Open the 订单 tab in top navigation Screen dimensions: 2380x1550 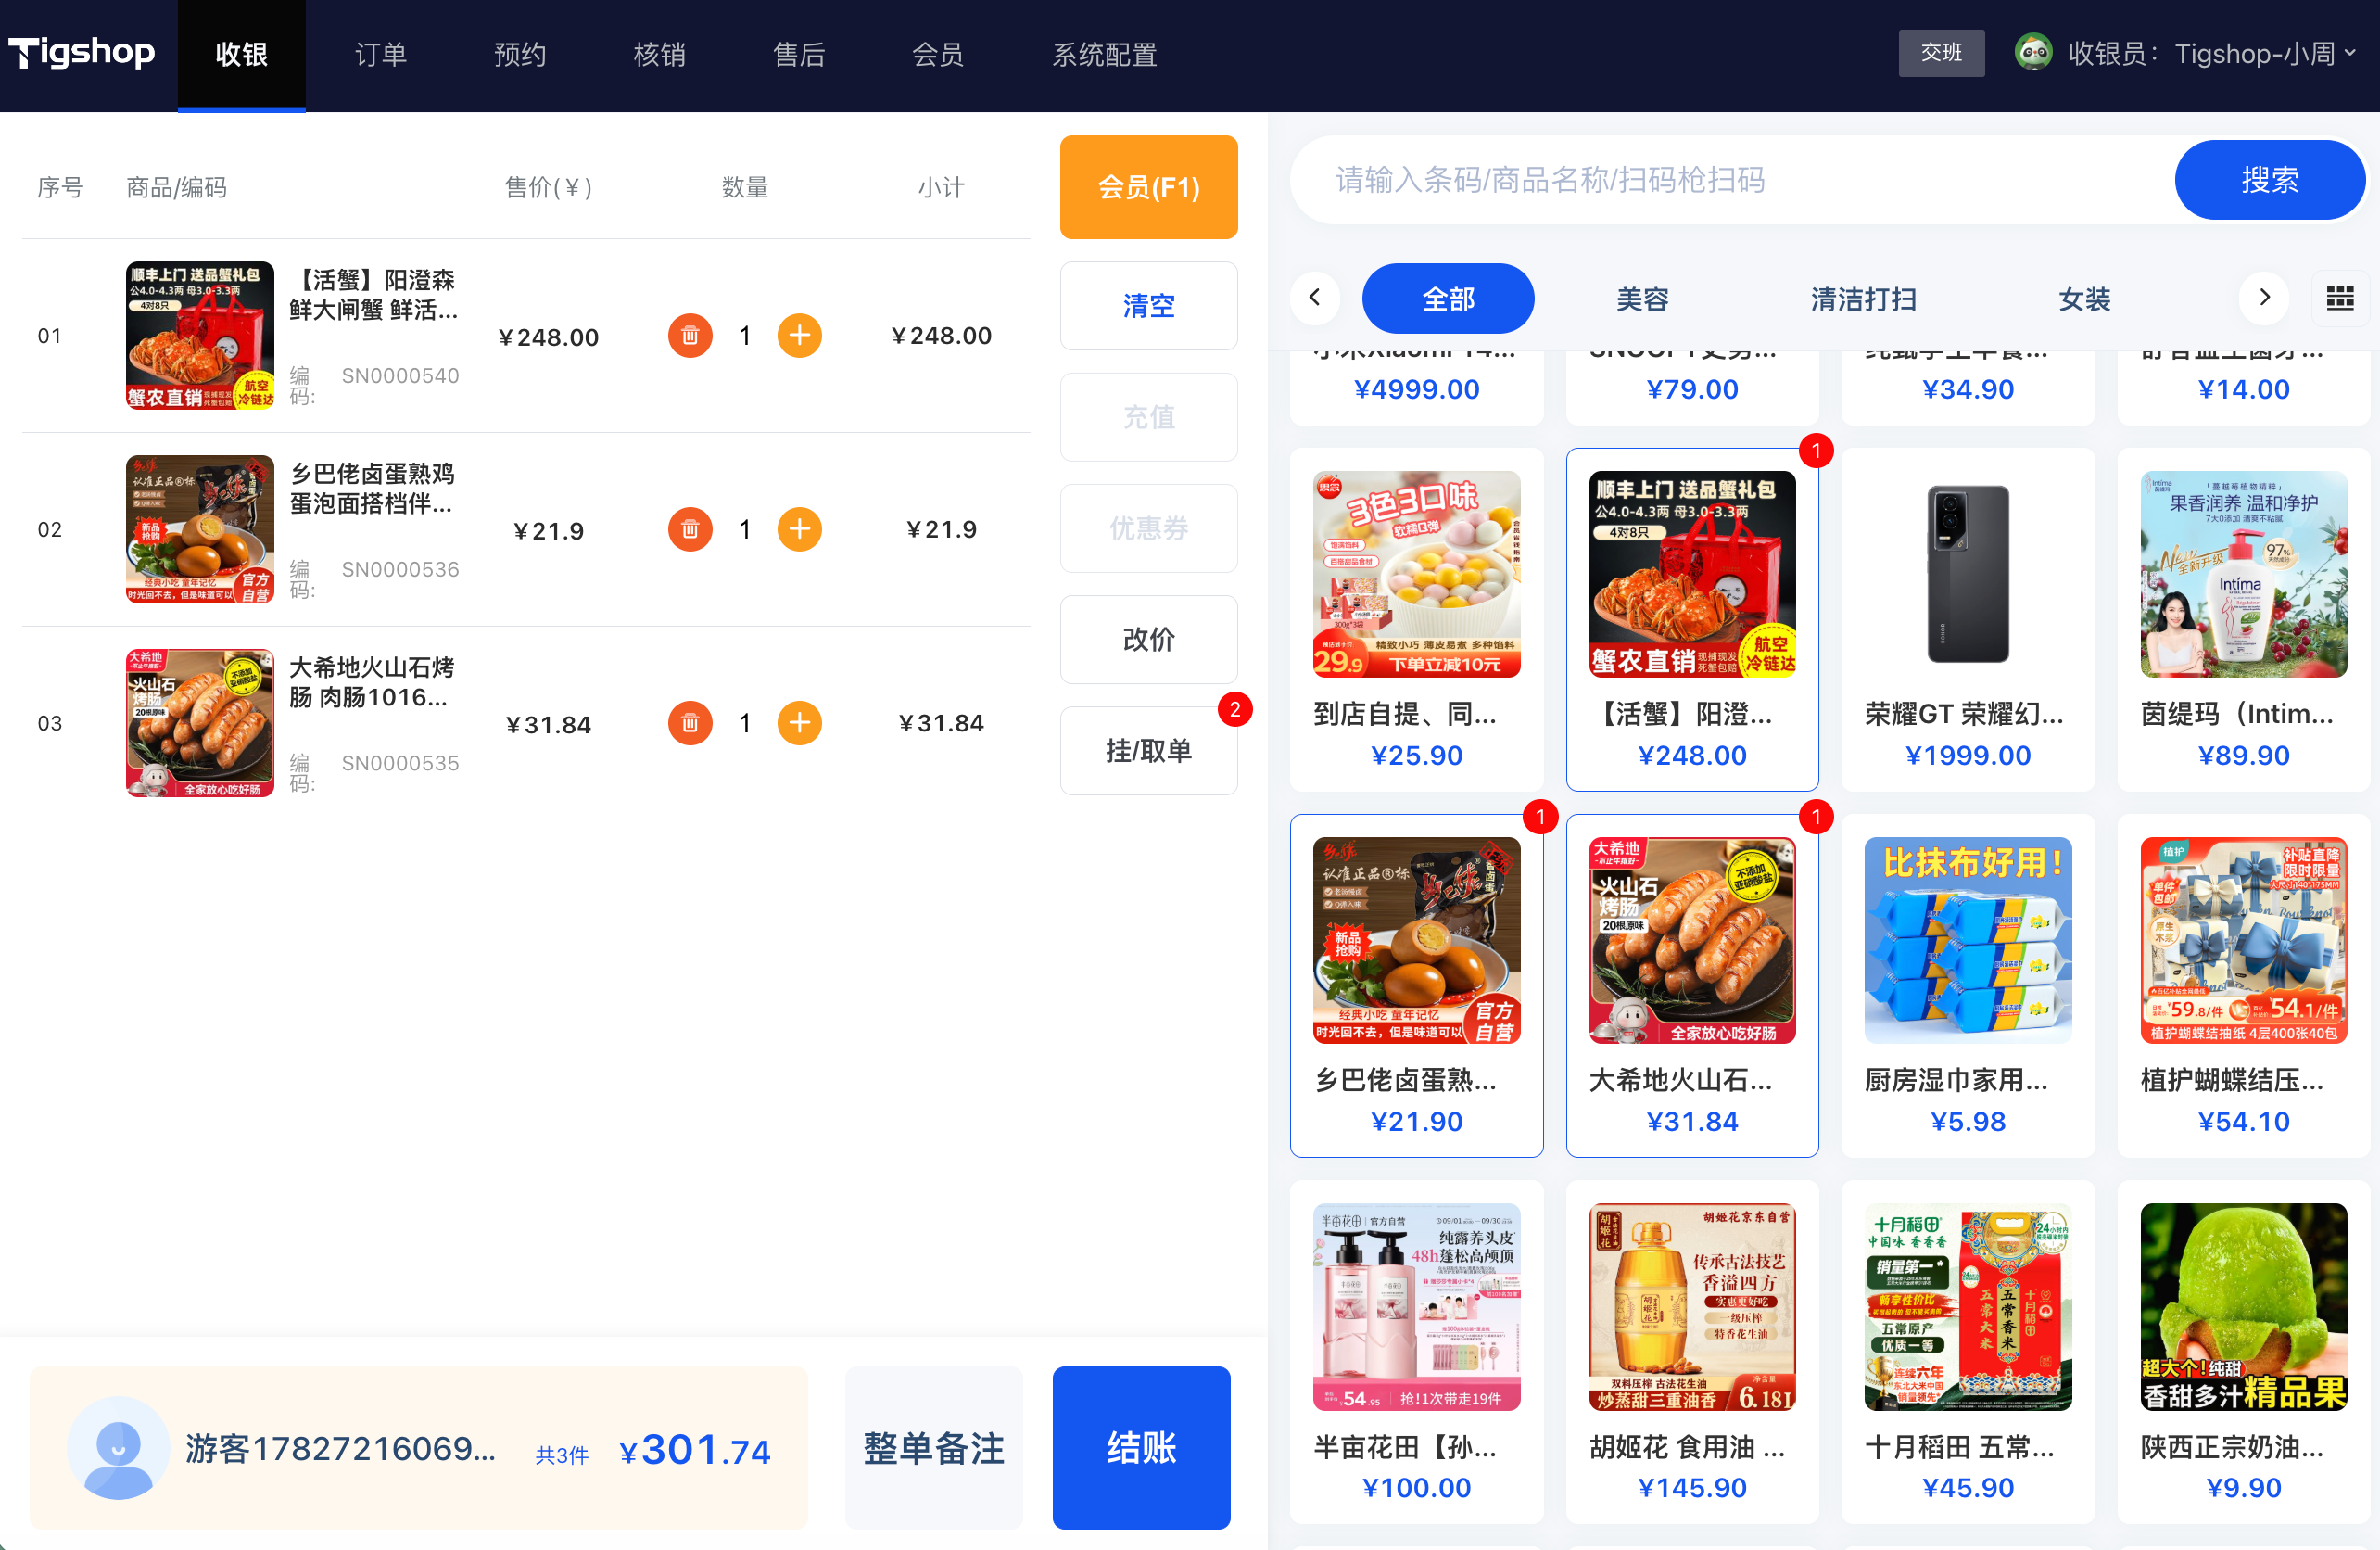click(x=381, y=55)
